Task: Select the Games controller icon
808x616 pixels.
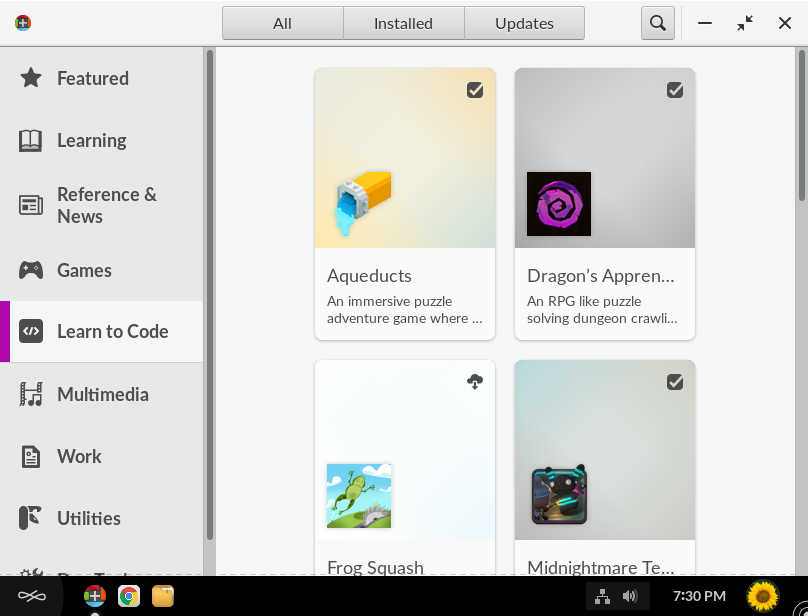Action: pos(31,270)
